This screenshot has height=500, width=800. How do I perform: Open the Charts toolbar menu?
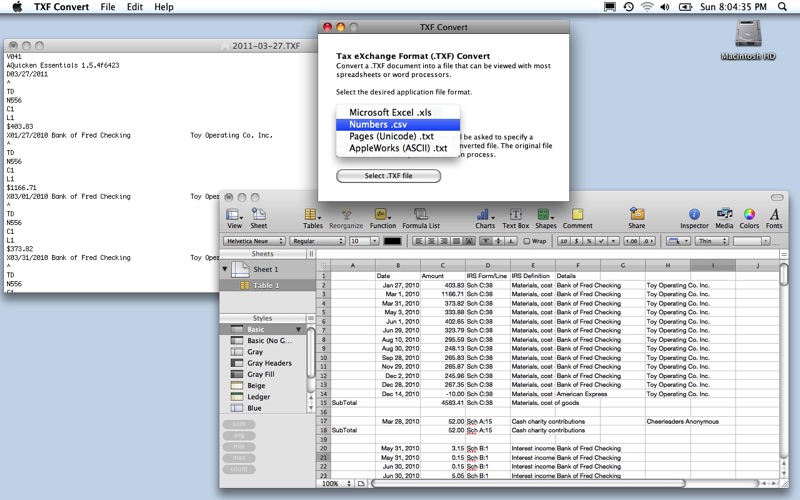click(485, 218)
